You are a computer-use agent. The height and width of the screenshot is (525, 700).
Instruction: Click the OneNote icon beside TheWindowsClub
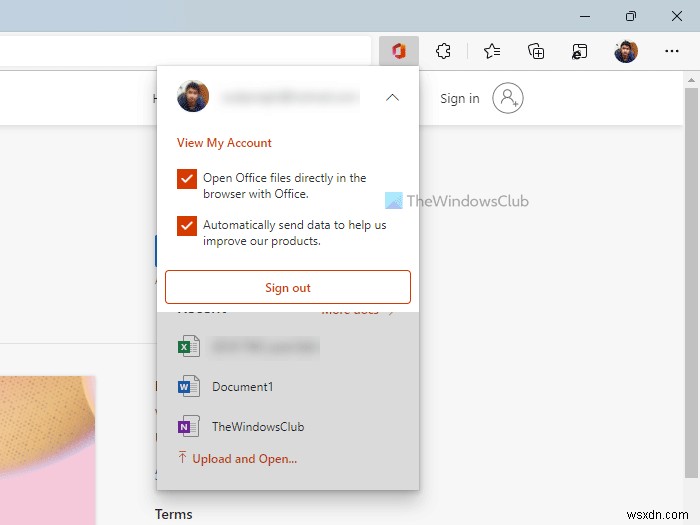click(188, 426)
